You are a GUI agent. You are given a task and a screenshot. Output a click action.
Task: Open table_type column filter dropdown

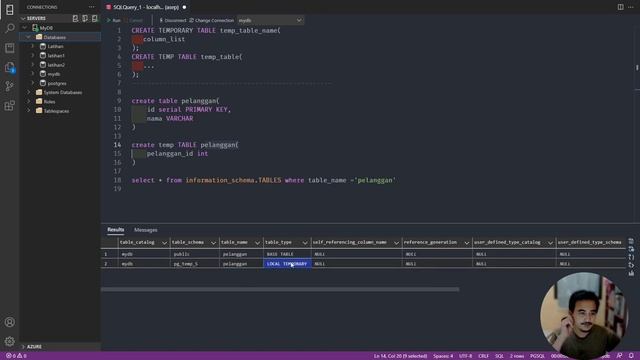click(305, 243)
